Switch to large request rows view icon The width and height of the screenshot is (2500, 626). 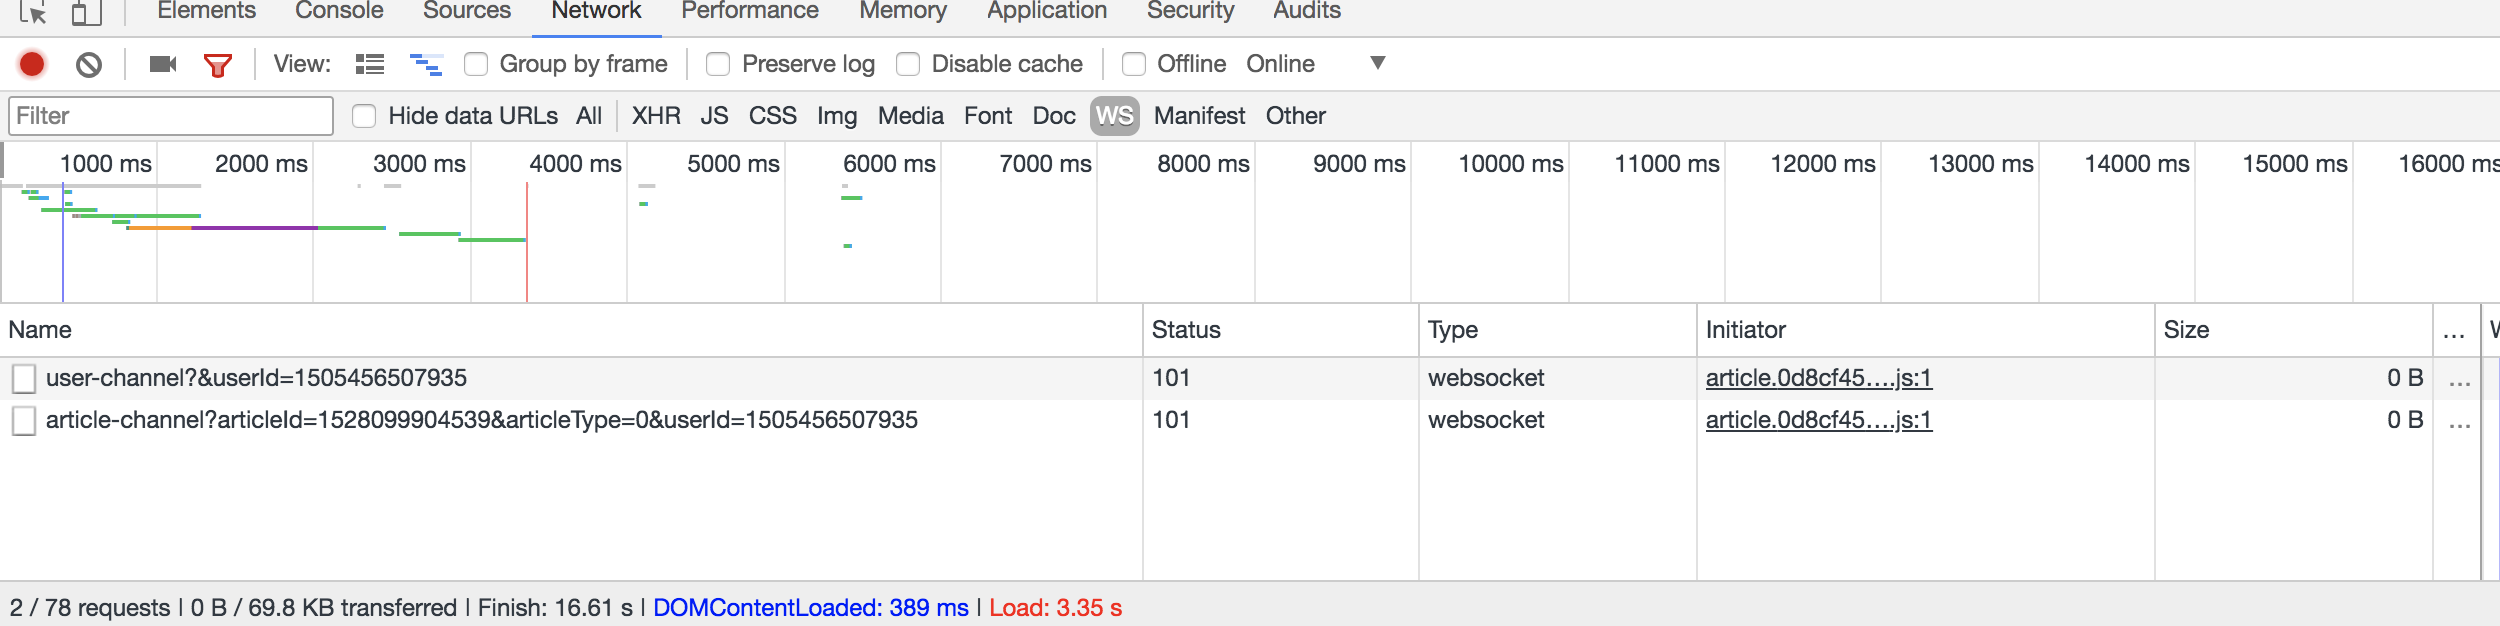click(370, 65)
